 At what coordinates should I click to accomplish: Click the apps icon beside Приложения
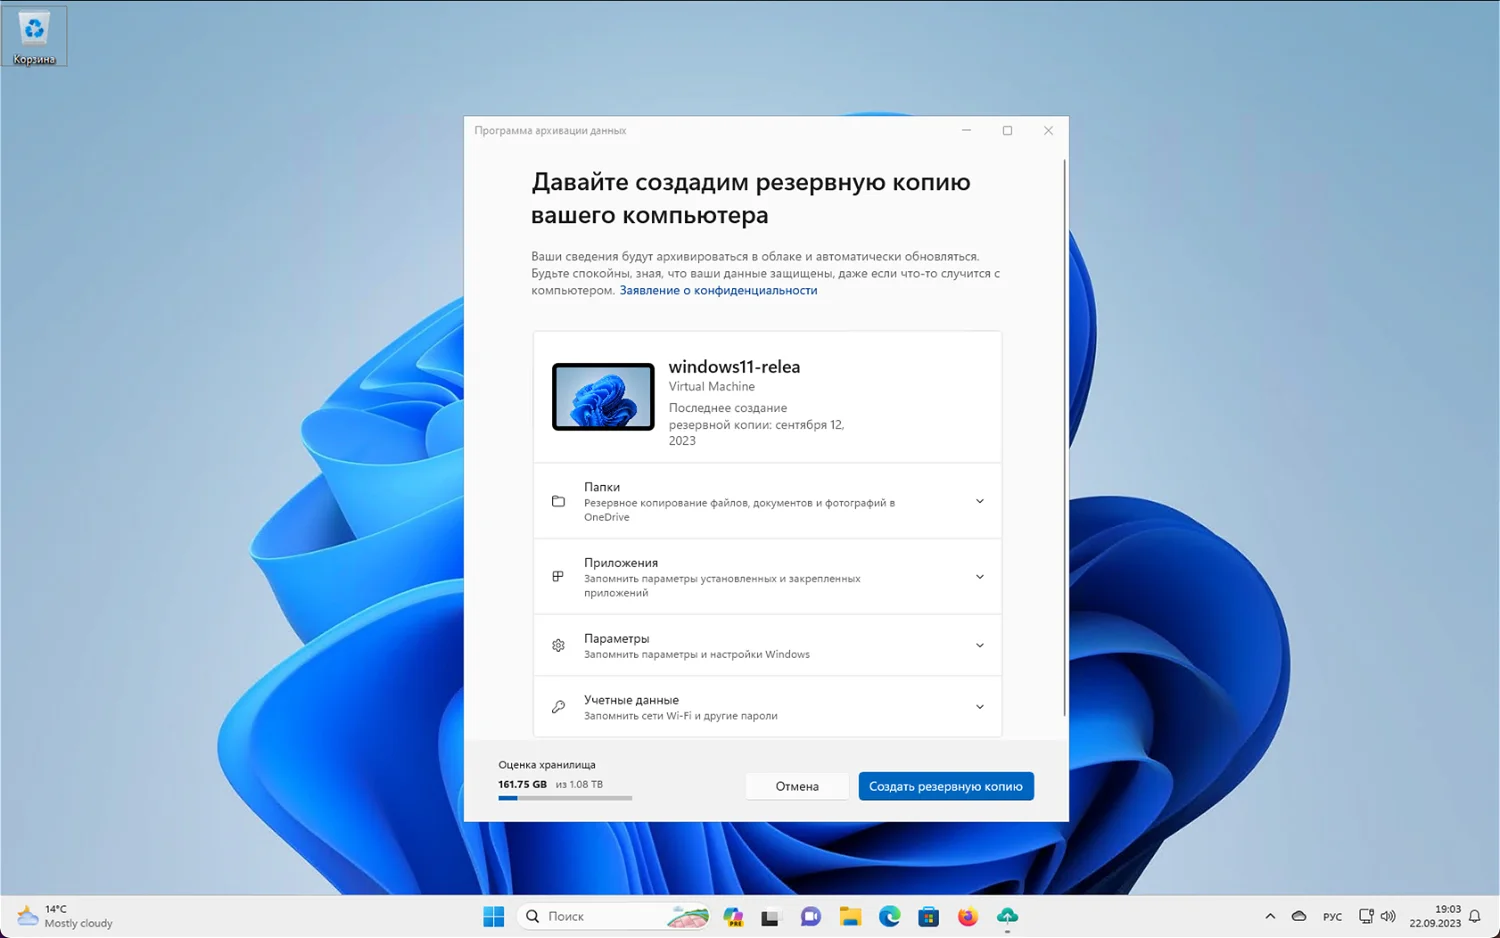tap(558, 577)
